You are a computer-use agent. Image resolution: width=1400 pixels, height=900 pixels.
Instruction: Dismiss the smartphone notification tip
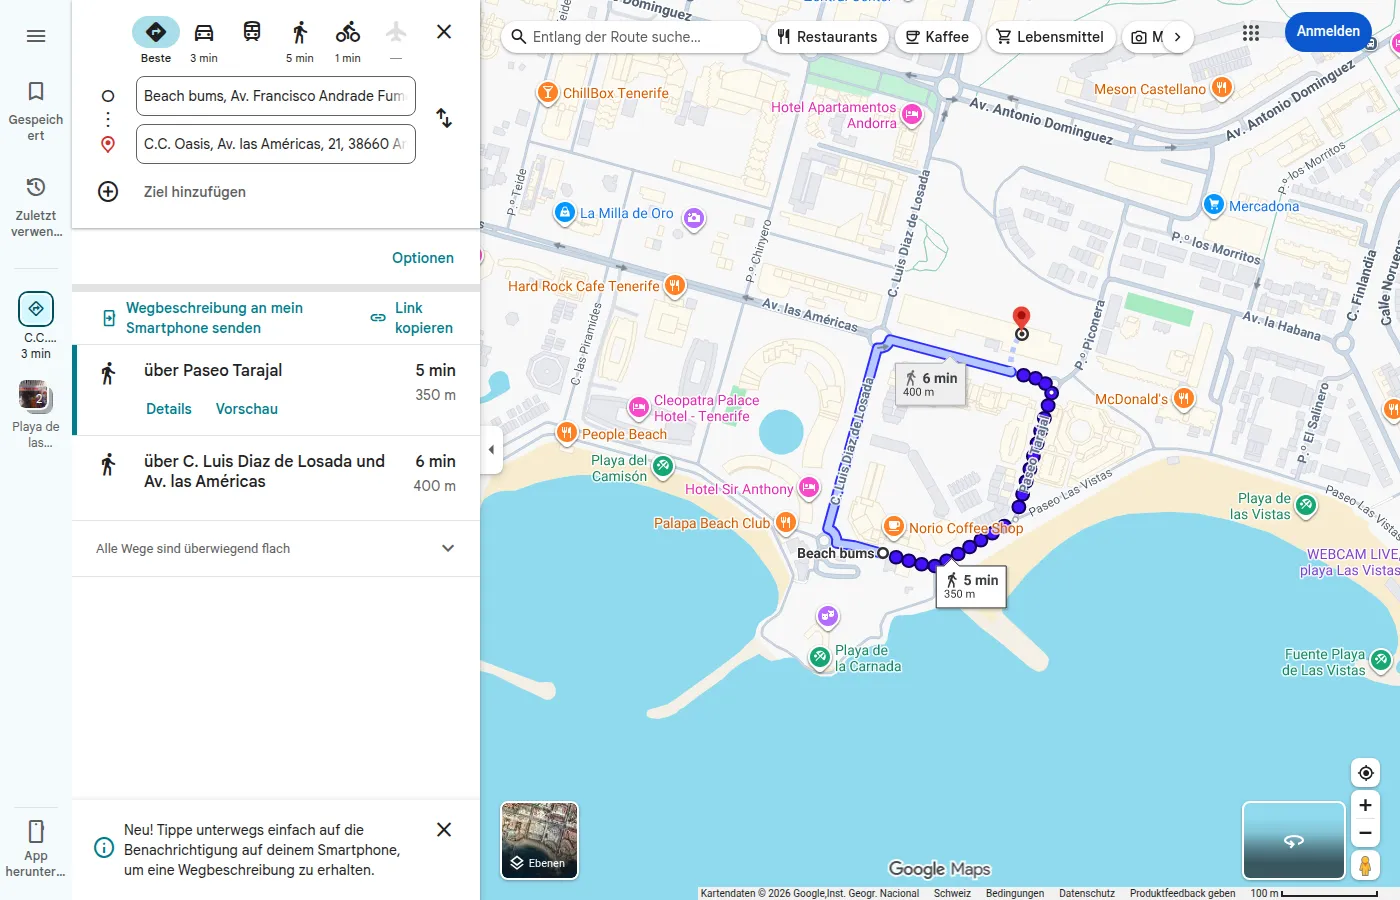pyautogui.click(x=444, y=830)
